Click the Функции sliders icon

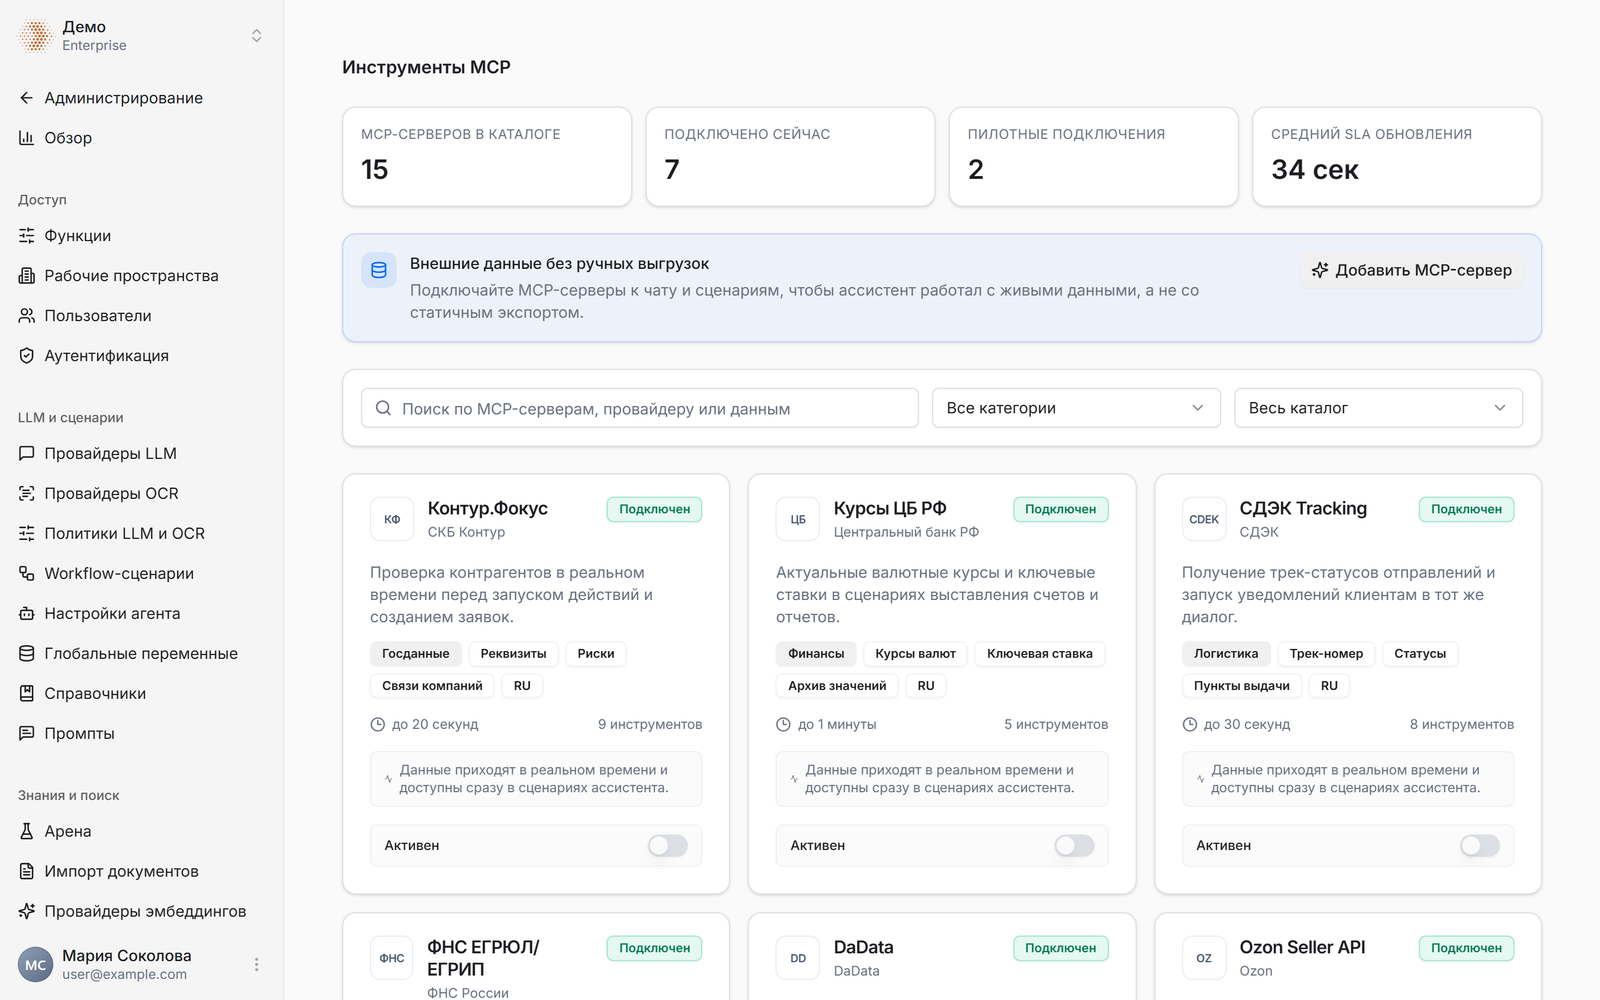point(27,236)
